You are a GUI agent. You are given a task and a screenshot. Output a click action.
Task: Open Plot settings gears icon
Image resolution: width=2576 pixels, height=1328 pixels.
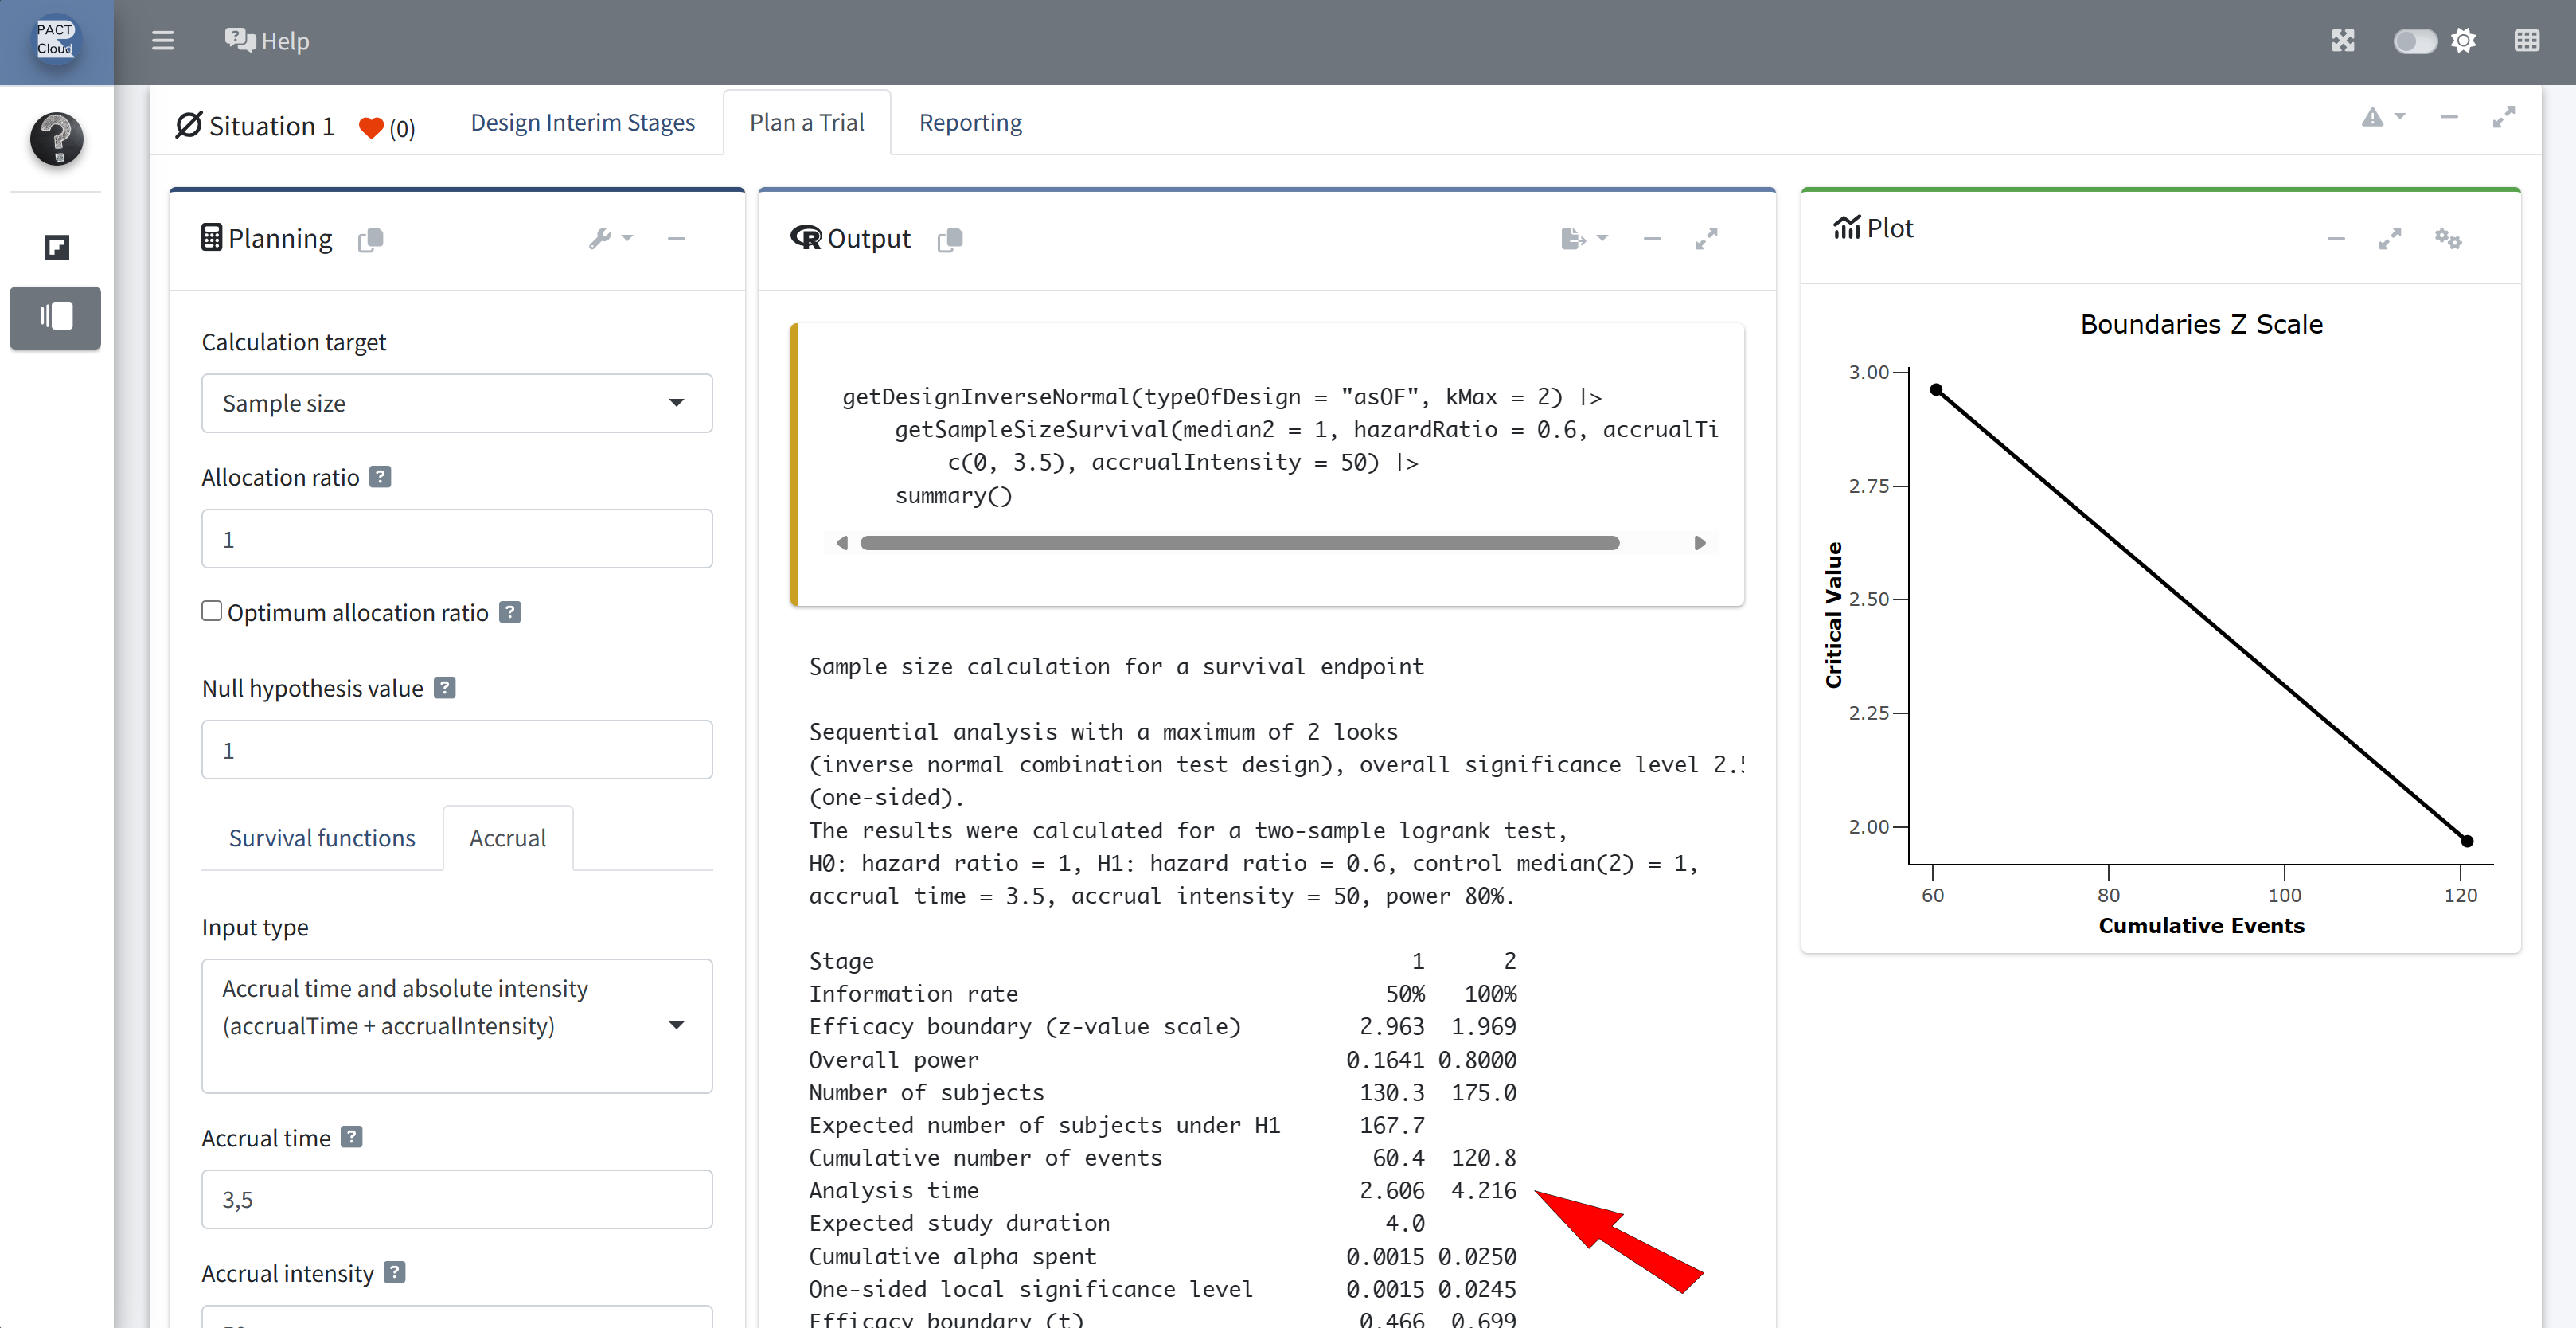click(2447, 239)
